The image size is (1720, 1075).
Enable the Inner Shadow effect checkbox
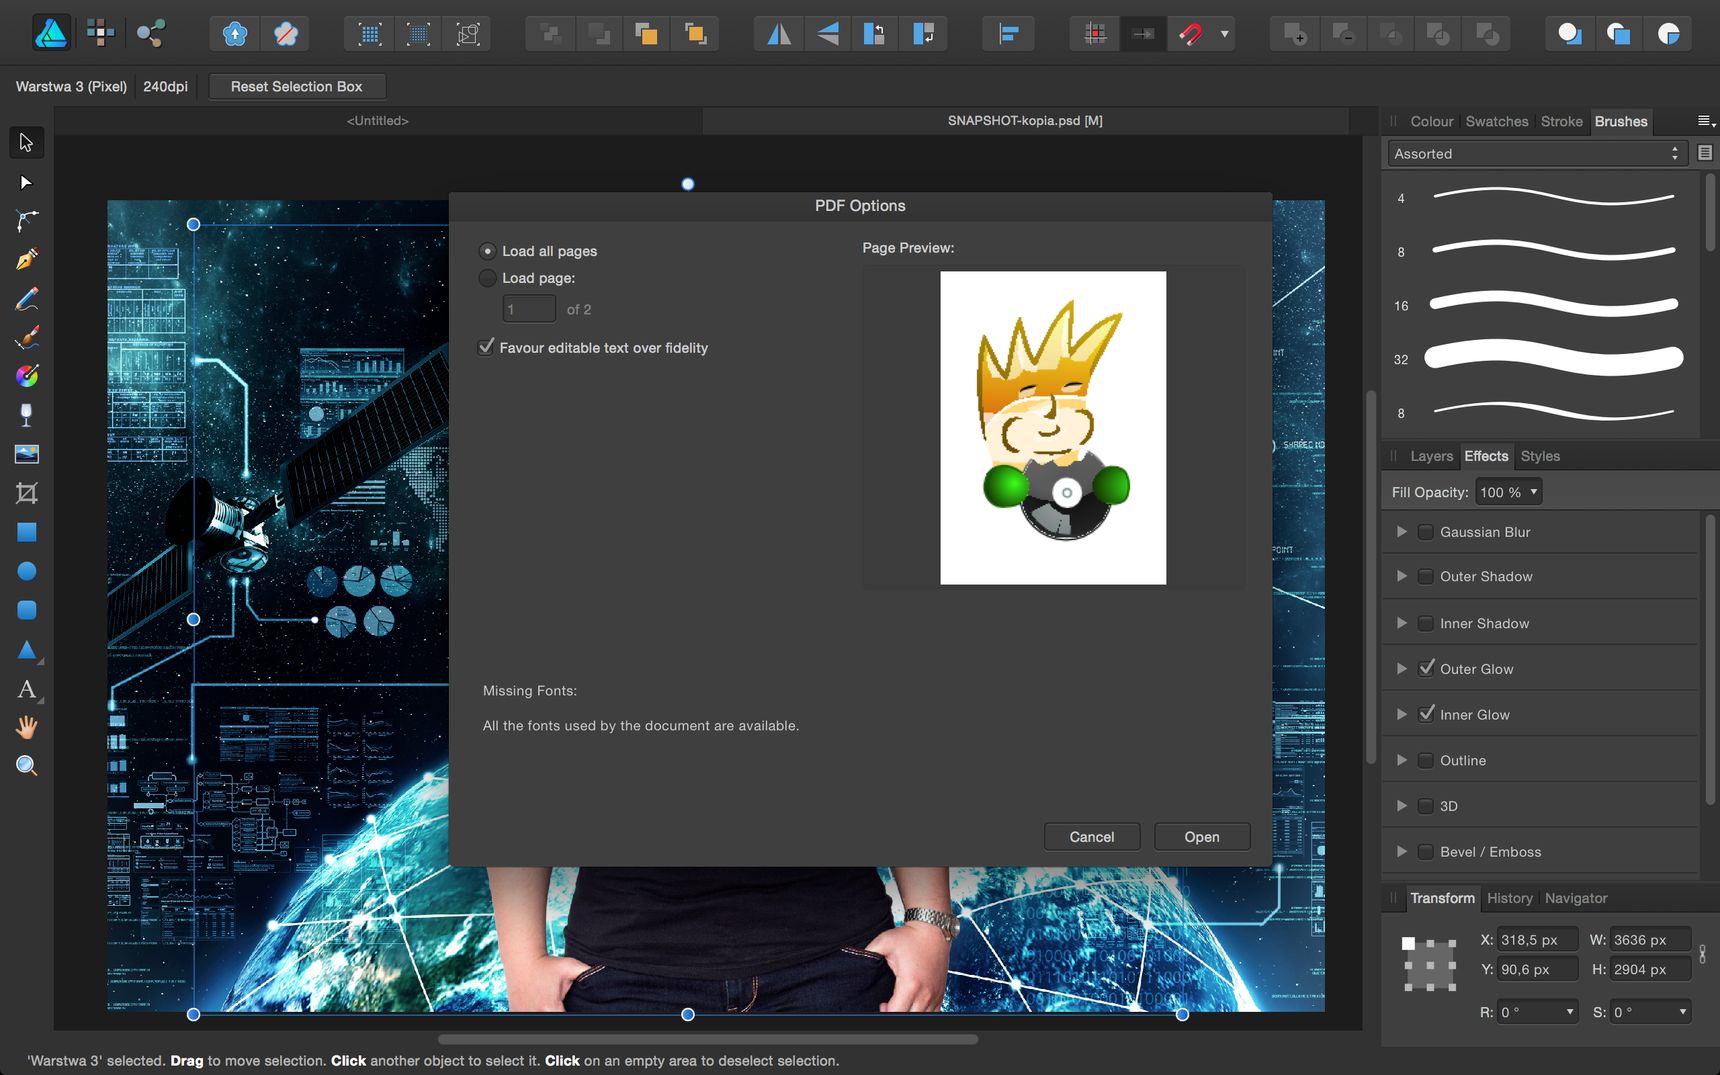[x=1426, y=623]
